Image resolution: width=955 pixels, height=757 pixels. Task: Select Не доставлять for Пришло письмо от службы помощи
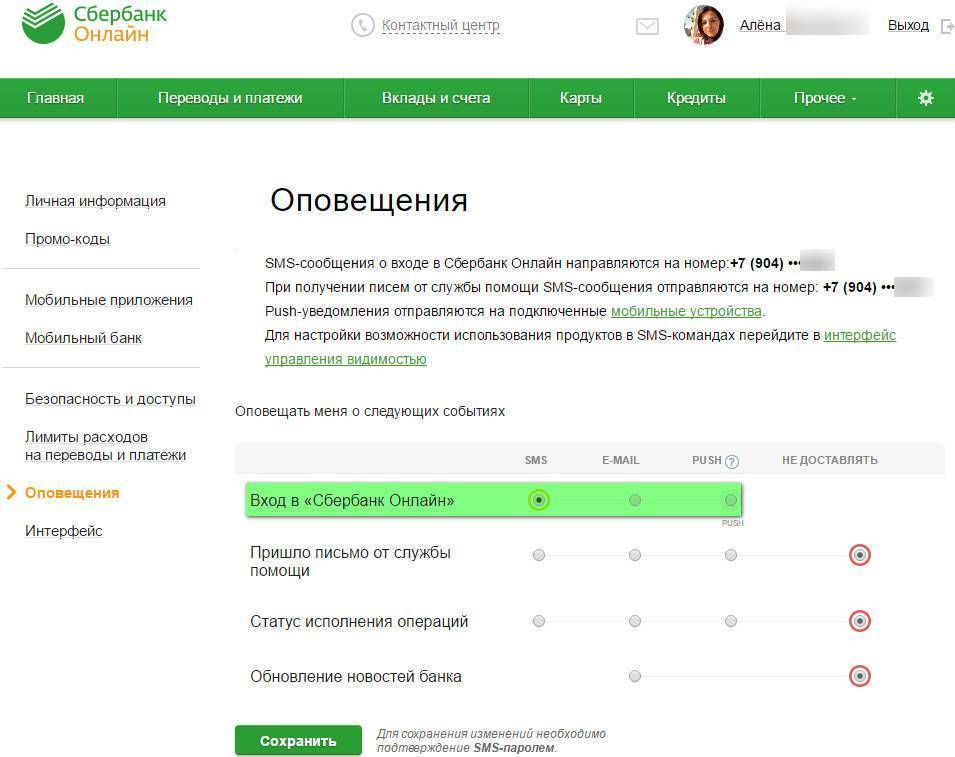pyautogui.click(x=859, y=555)
